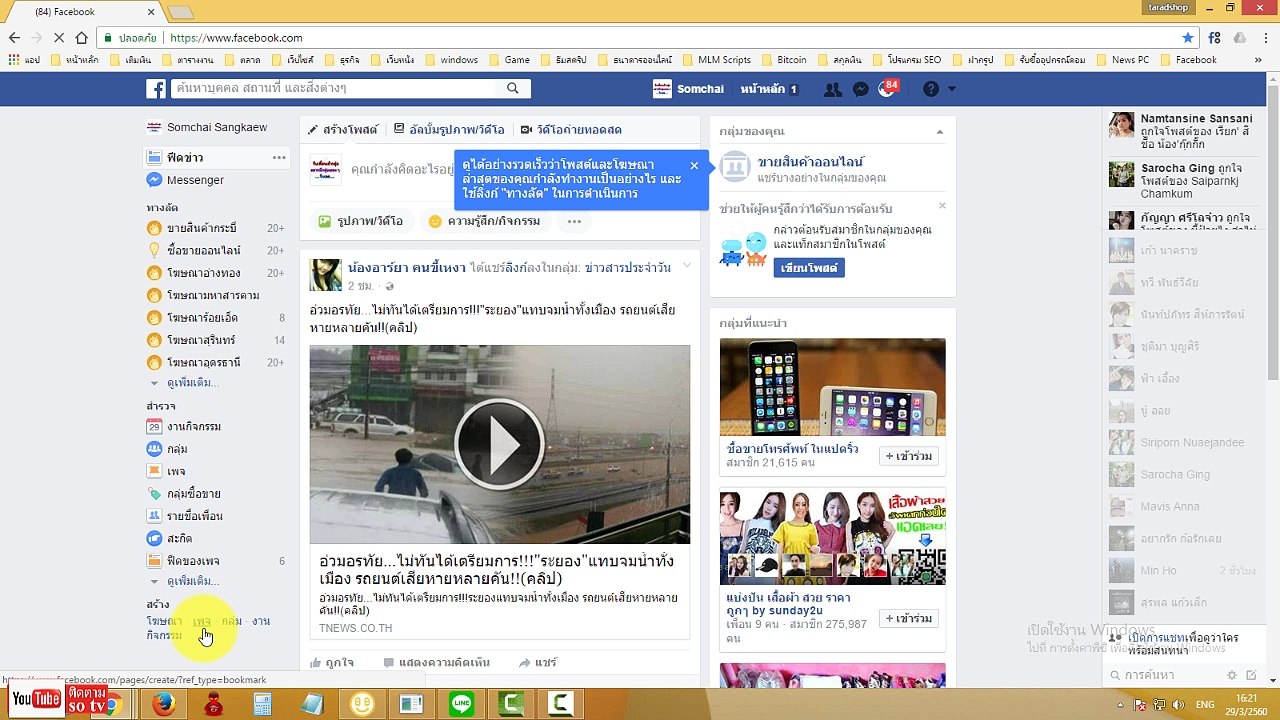Open the post options chevron on the video post

pyautogui.click(x=687, y=266)
